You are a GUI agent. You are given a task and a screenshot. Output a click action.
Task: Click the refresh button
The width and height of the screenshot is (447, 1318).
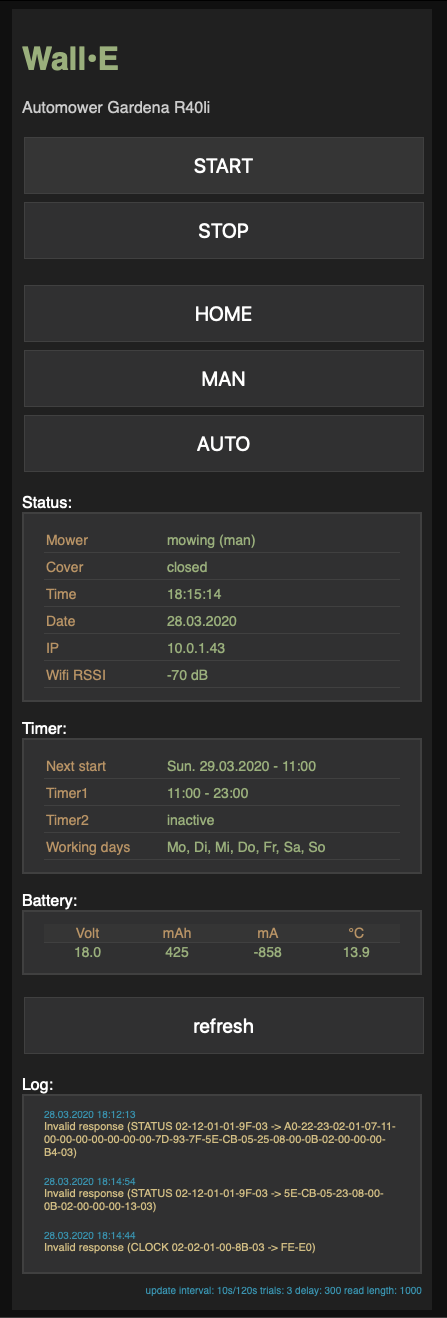point(223,1026)
